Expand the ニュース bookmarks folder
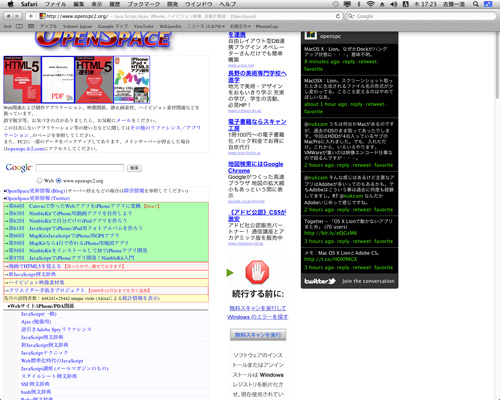 point(206,26)
